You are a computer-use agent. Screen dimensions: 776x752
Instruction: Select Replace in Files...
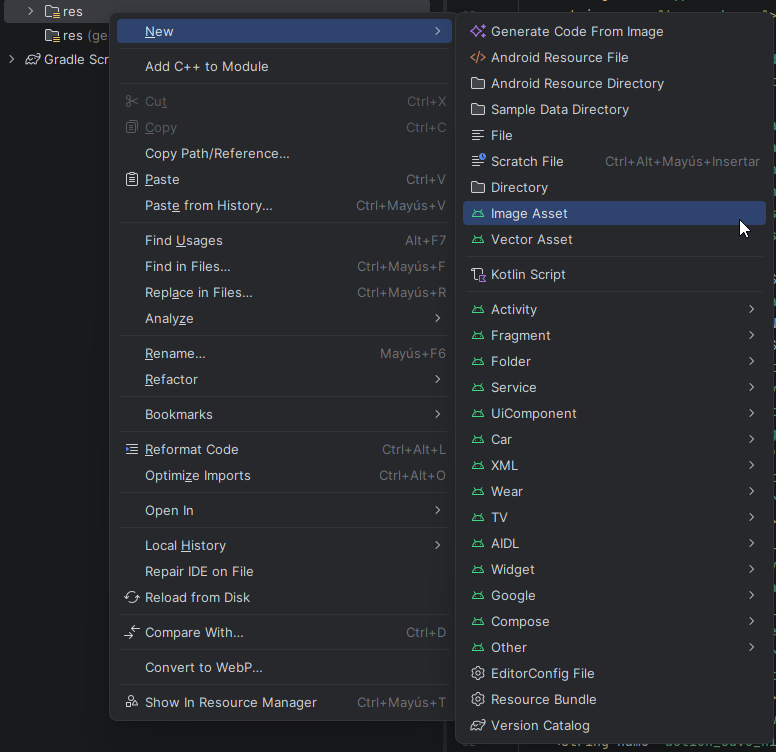click(285, 292)
